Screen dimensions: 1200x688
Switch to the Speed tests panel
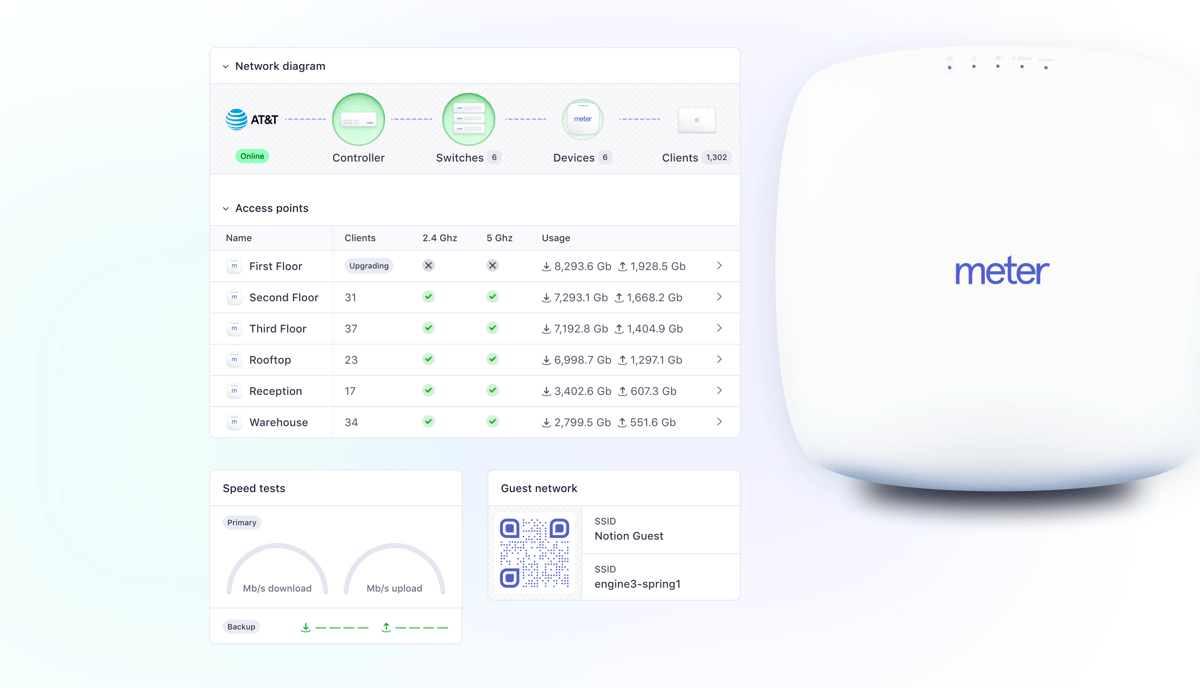pos(252,487)
